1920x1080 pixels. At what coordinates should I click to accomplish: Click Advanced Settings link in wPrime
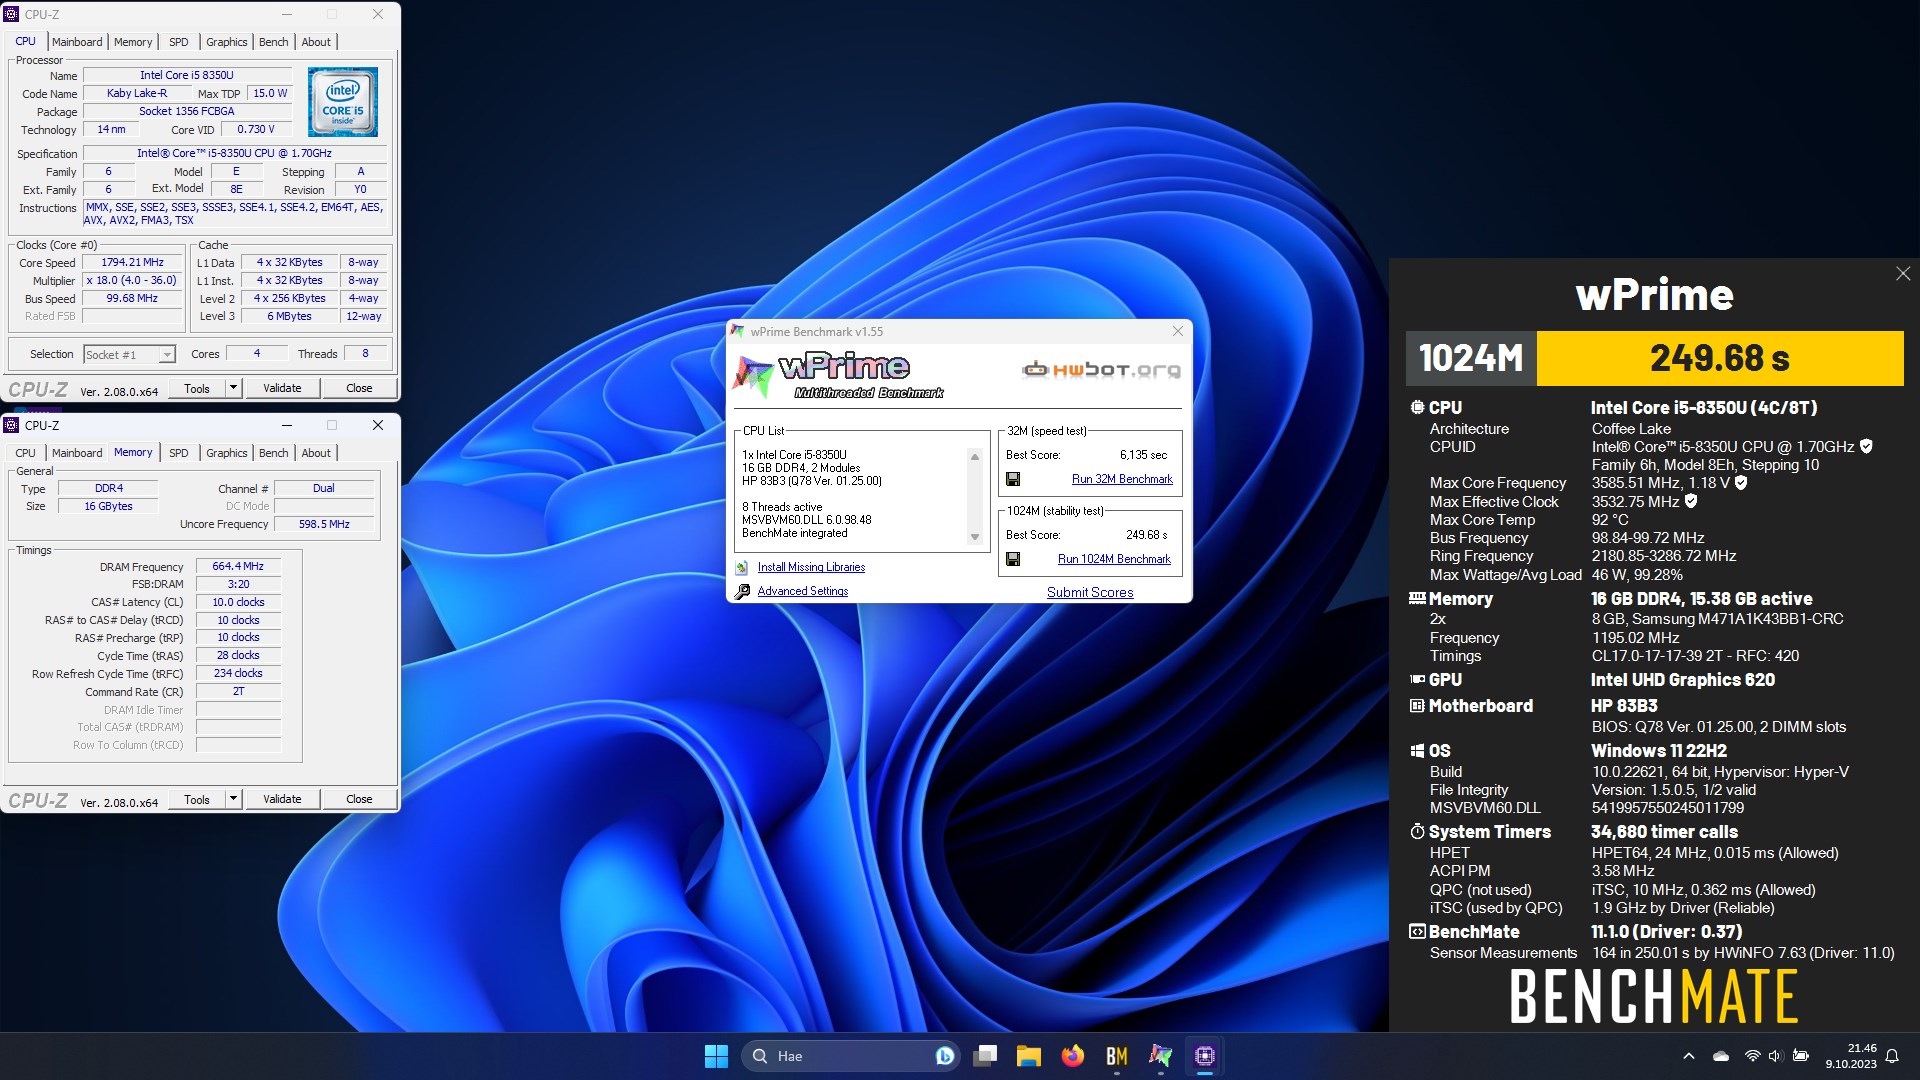pyautogui.click(x=803, y=591)
